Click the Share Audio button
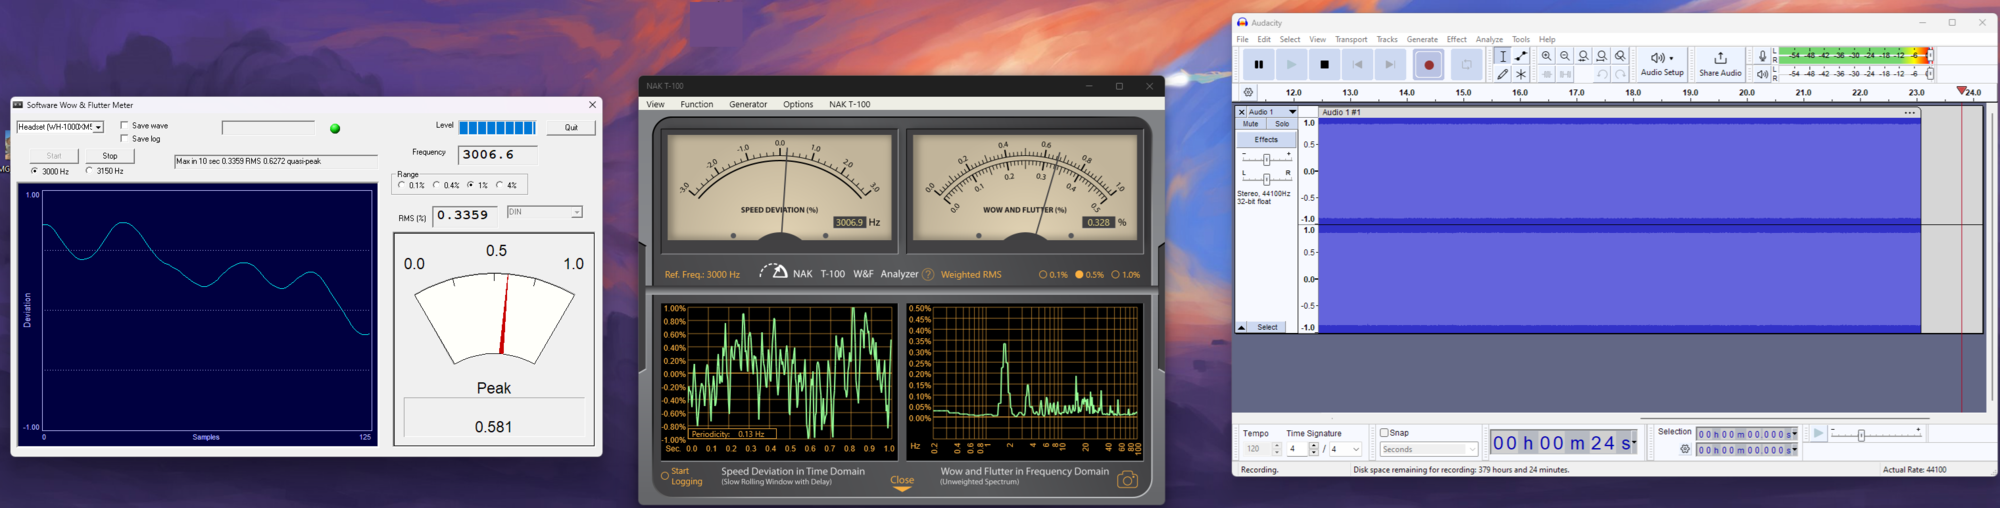 click(x=1720, y=64)
